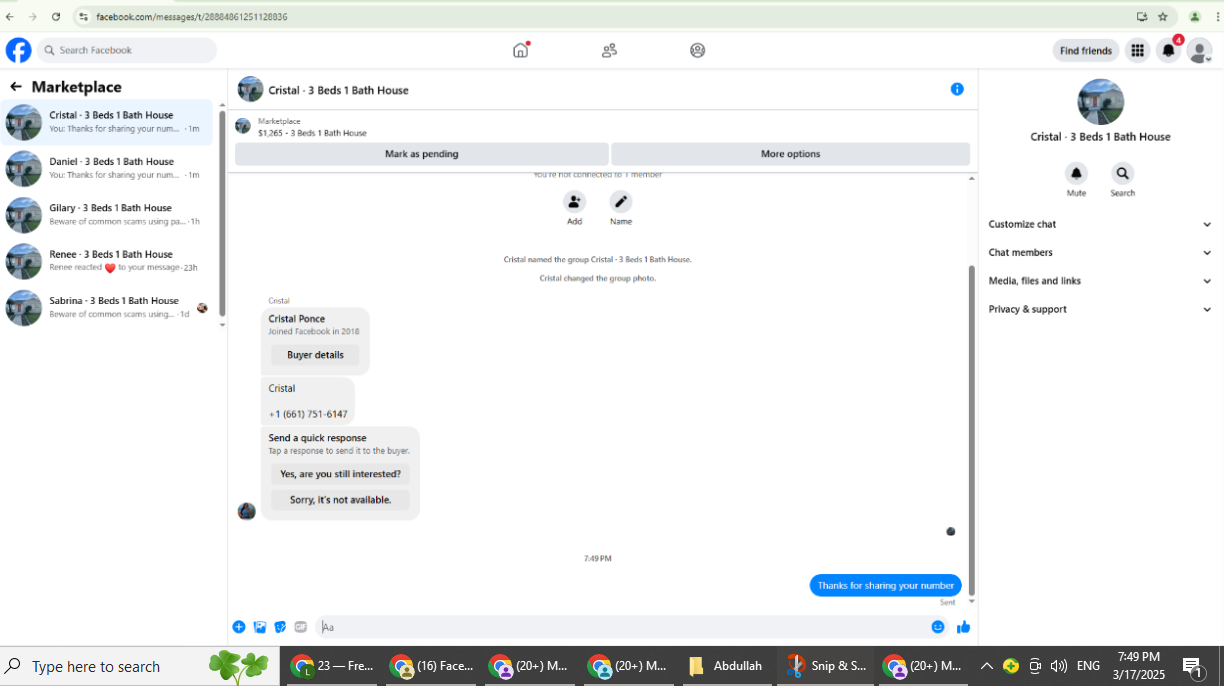The image size is (1224, 686).
Task: Click More options button
Action: tap(790, 154)
